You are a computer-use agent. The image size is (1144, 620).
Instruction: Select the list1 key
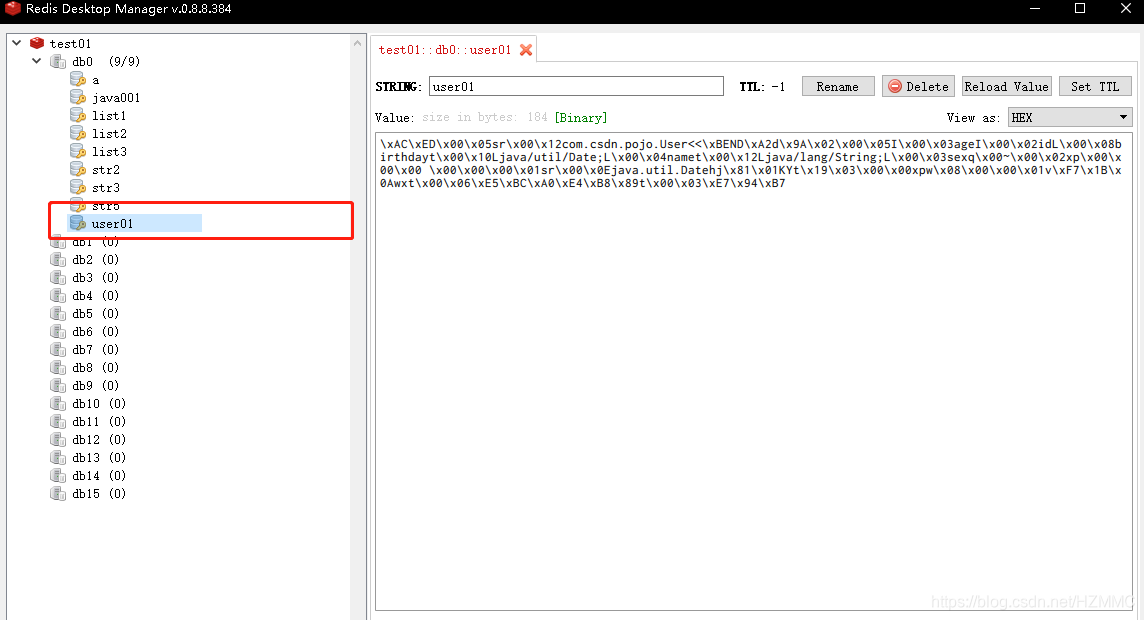click(109, 115)
